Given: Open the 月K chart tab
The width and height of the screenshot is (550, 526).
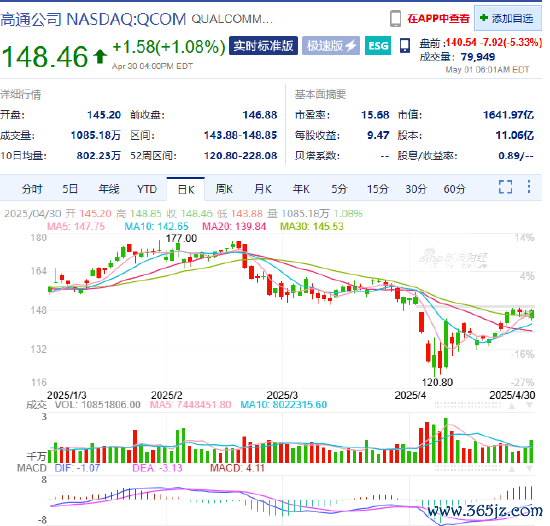Looking at the screenshot, I should [263, 189].
